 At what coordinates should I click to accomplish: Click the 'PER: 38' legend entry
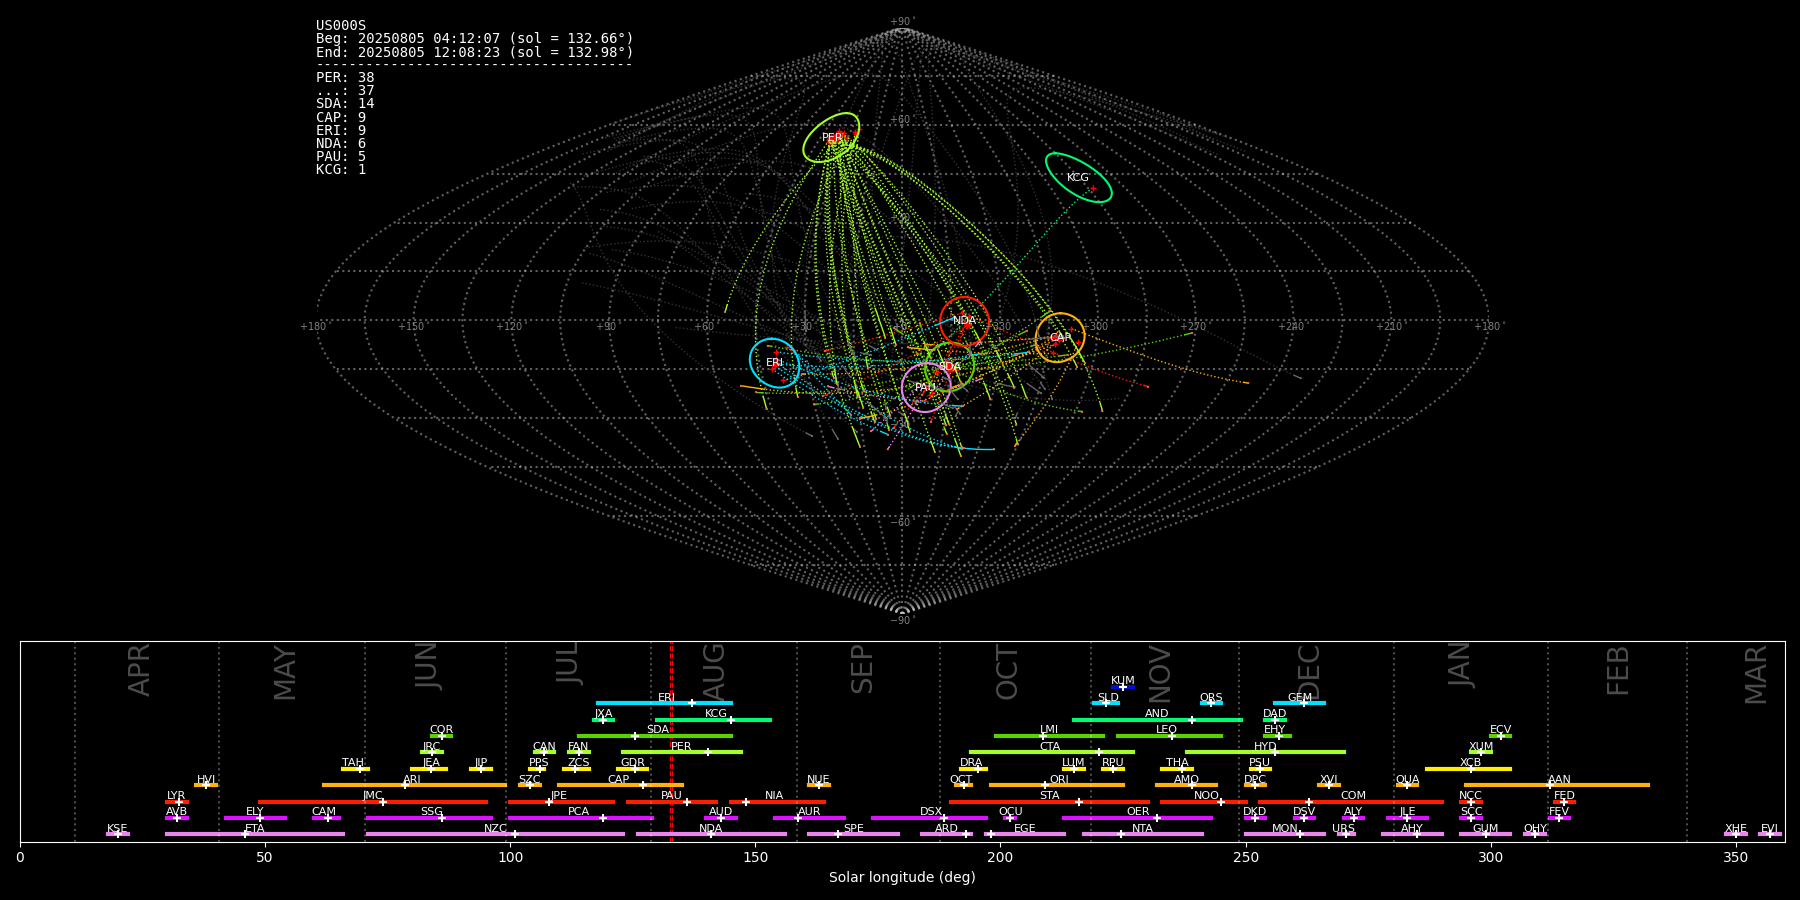(345, 78)
